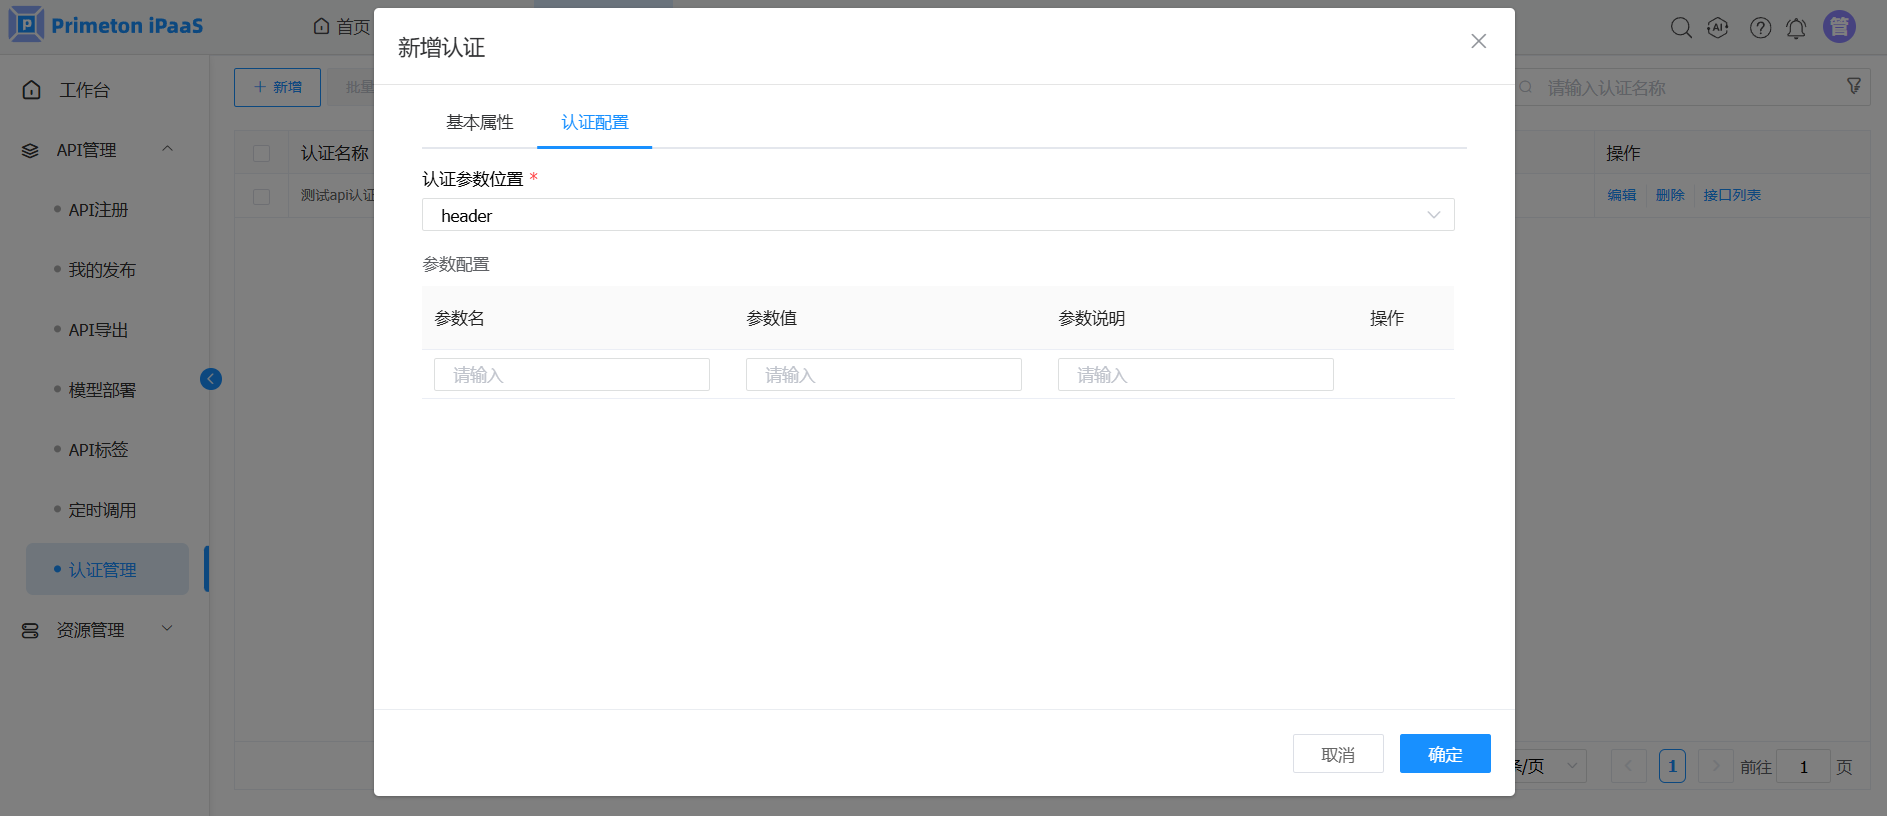Screen dimensions: 1887x816
Task: Click the 参数名 input field
Action: (x=571, y=375)
